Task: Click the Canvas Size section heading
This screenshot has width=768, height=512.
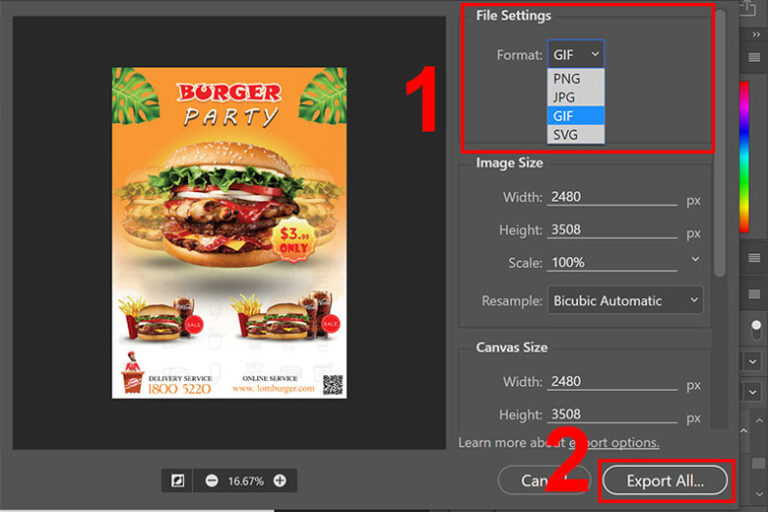Action: point(512,347)
